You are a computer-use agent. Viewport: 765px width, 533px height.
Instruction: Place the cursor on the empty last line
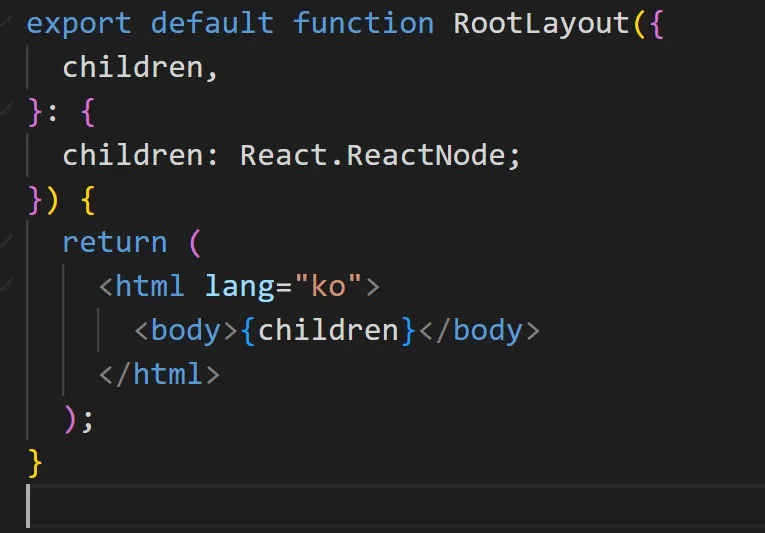395,506
